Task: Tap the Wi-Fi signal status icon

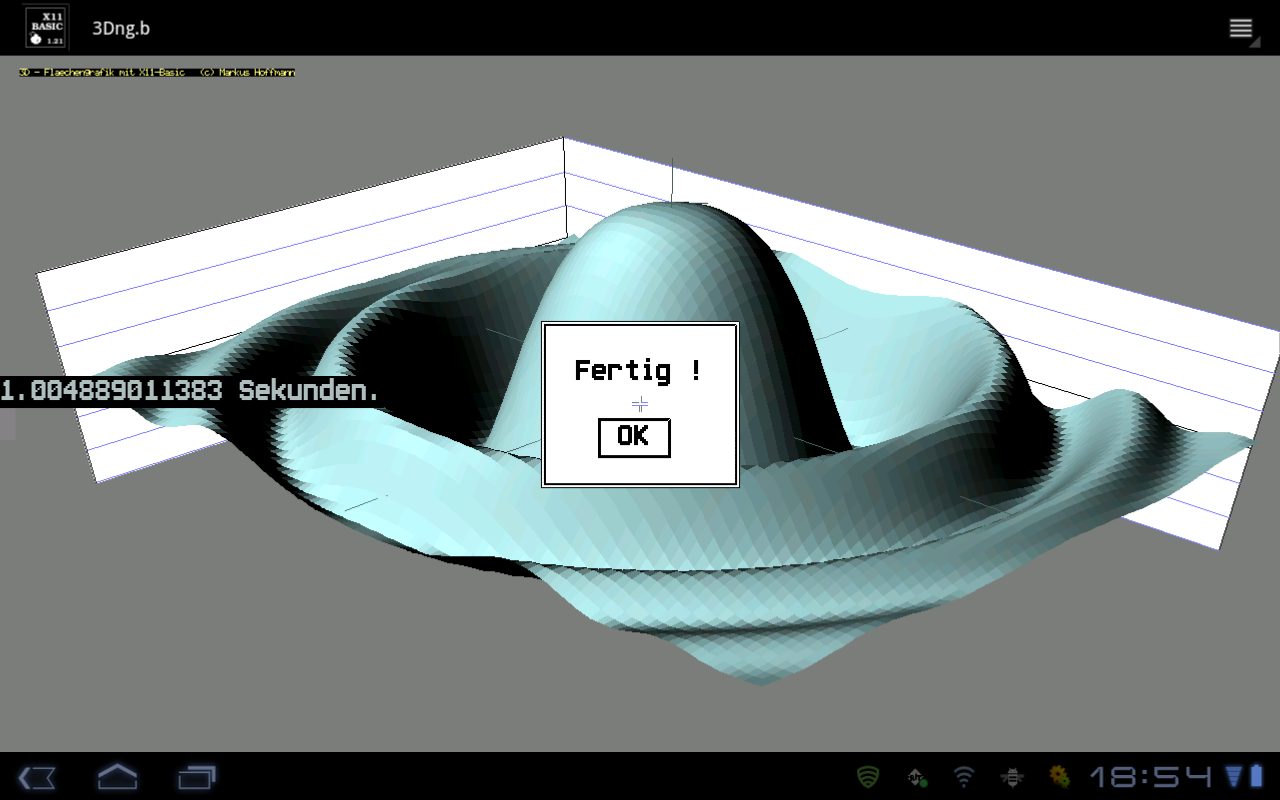Action: pos(964,777)
